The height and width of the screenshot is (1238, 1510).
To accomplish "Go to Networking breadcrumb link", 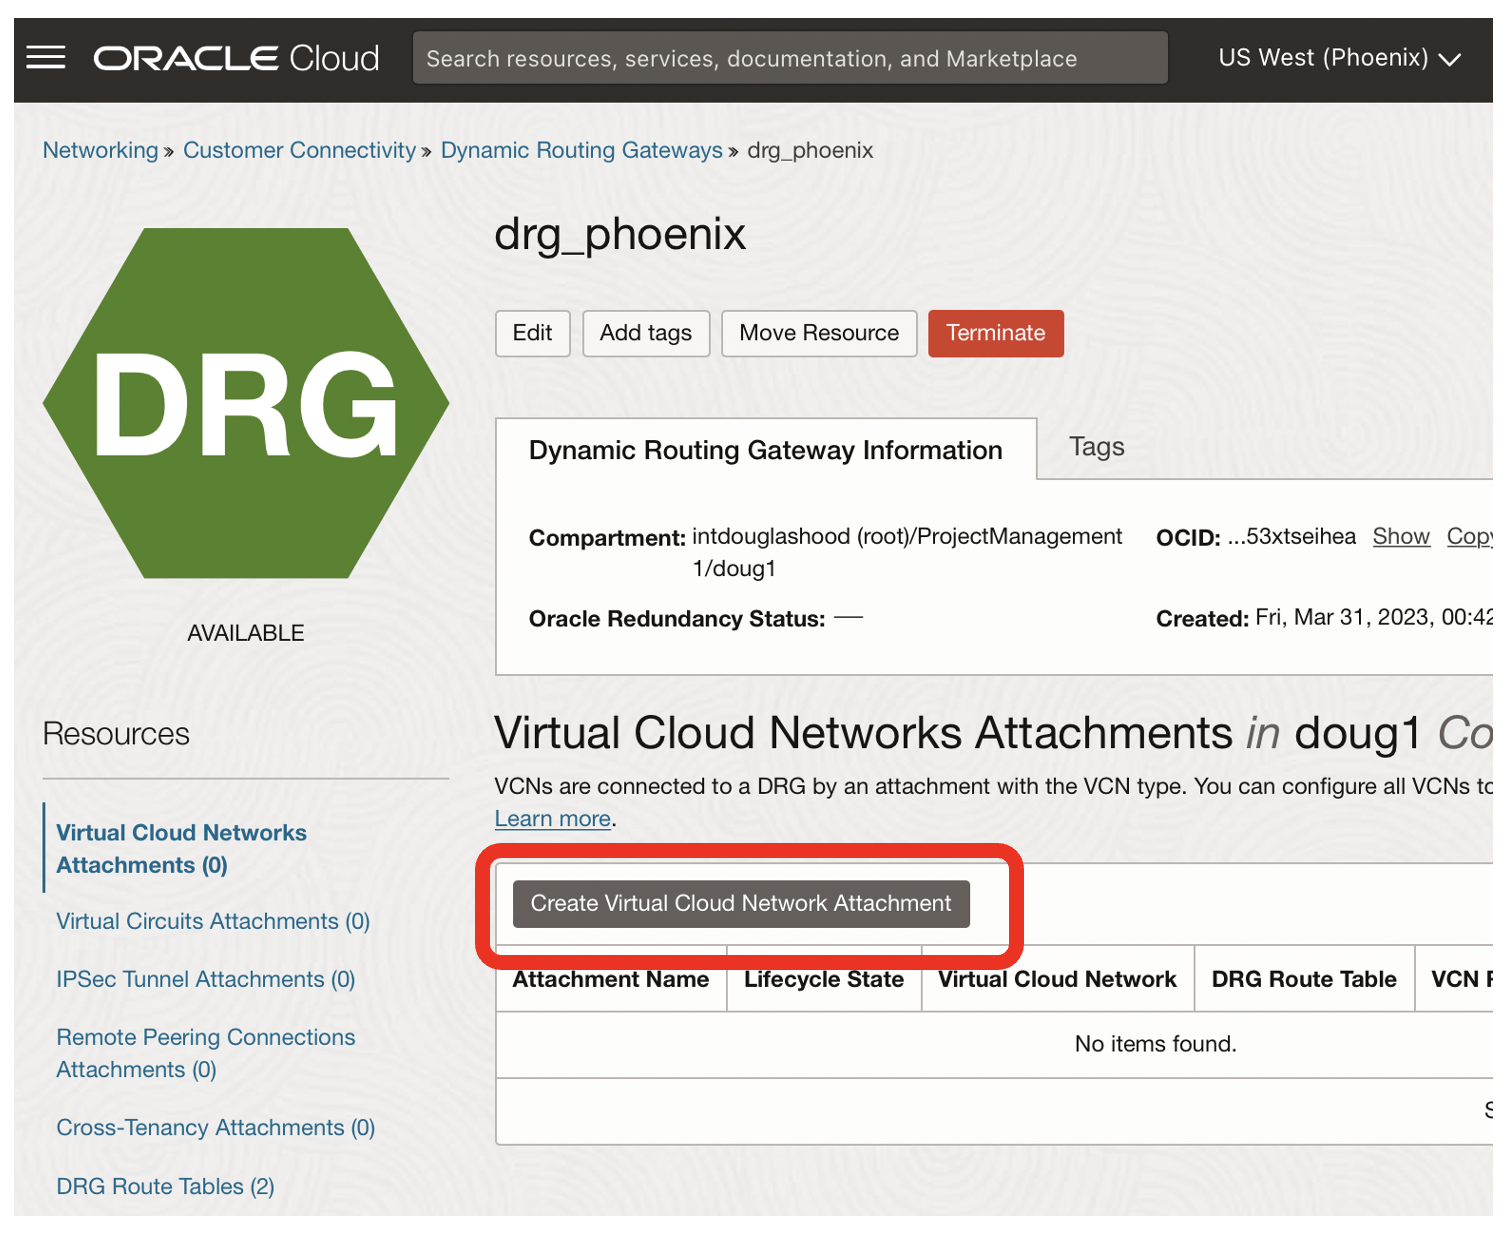I will (x=101, y=150).
